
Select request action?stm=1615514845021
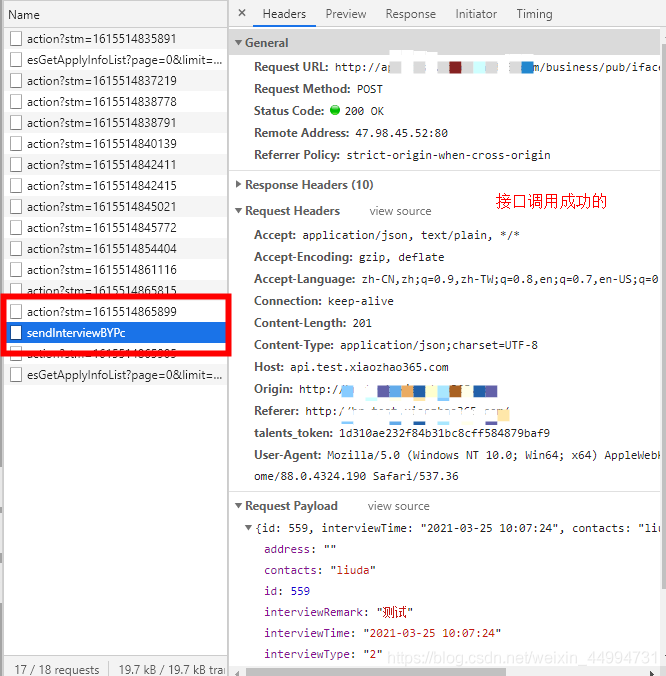(116, 207)
